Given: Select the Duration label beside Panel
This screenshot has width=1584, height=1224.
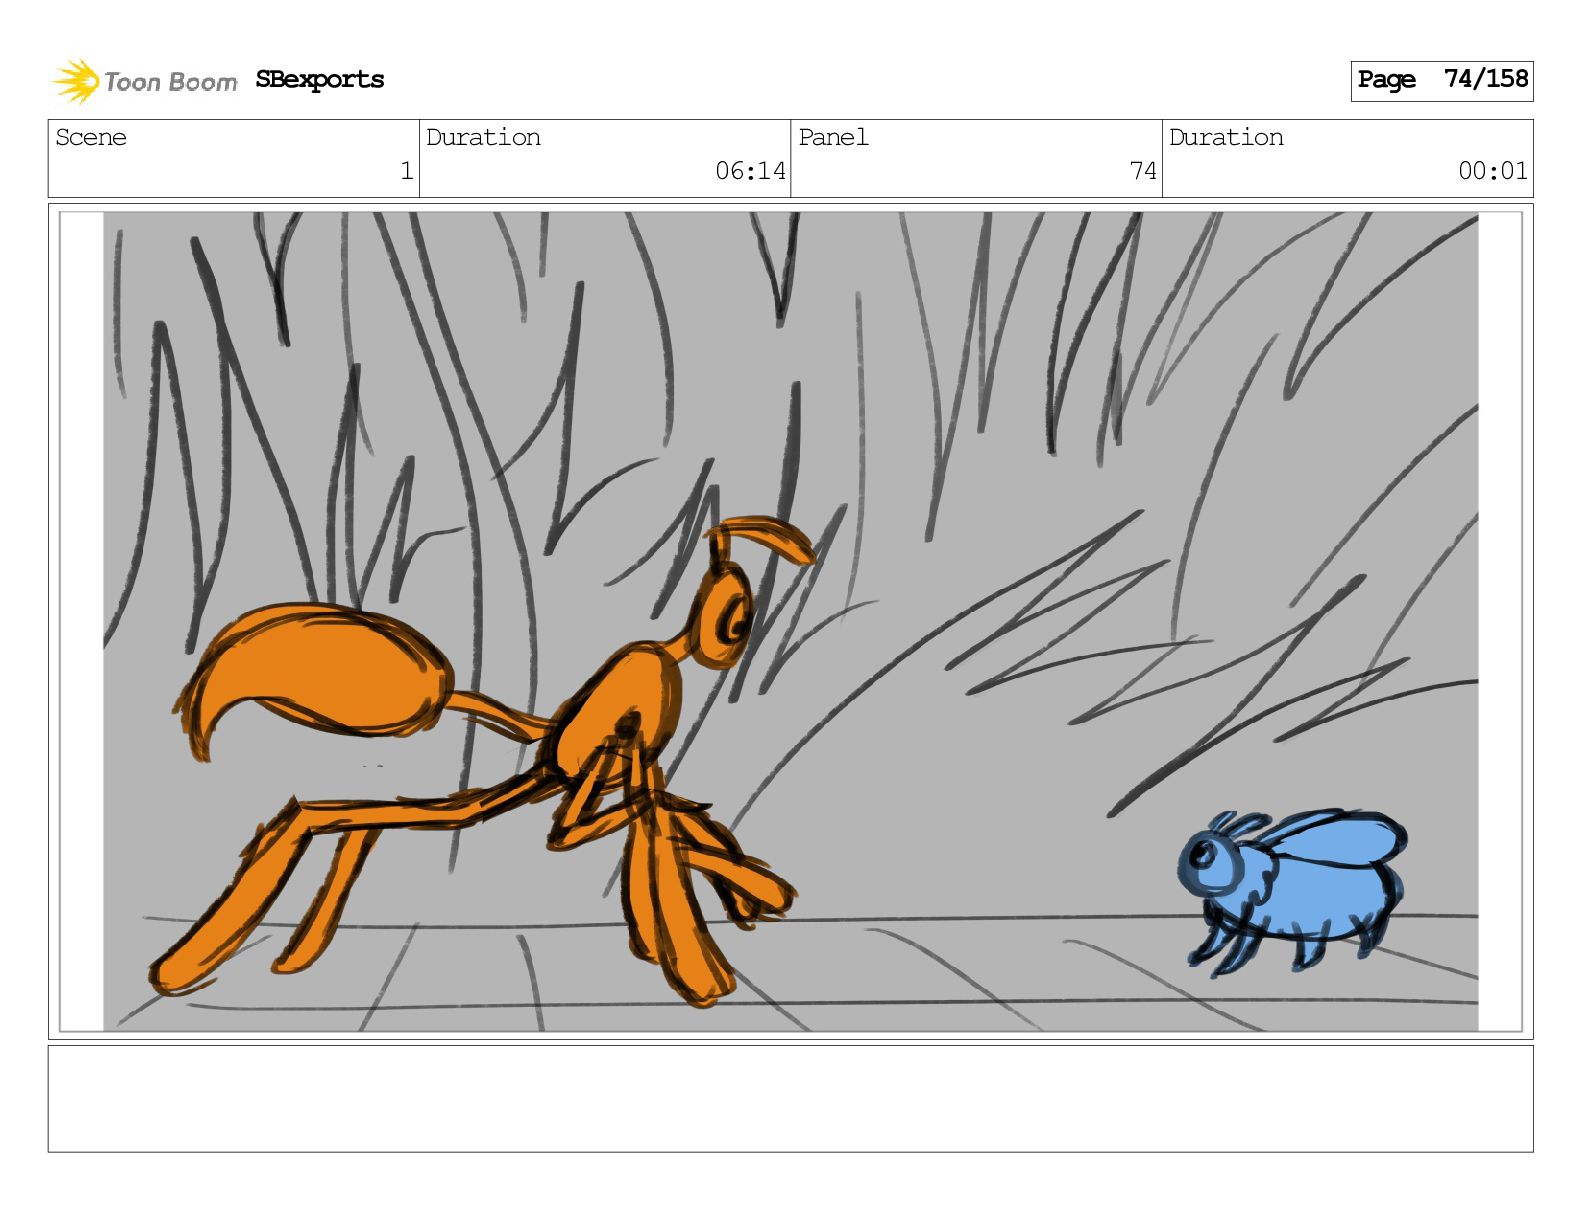Looking at the screenshot, I should [1226, 137].
